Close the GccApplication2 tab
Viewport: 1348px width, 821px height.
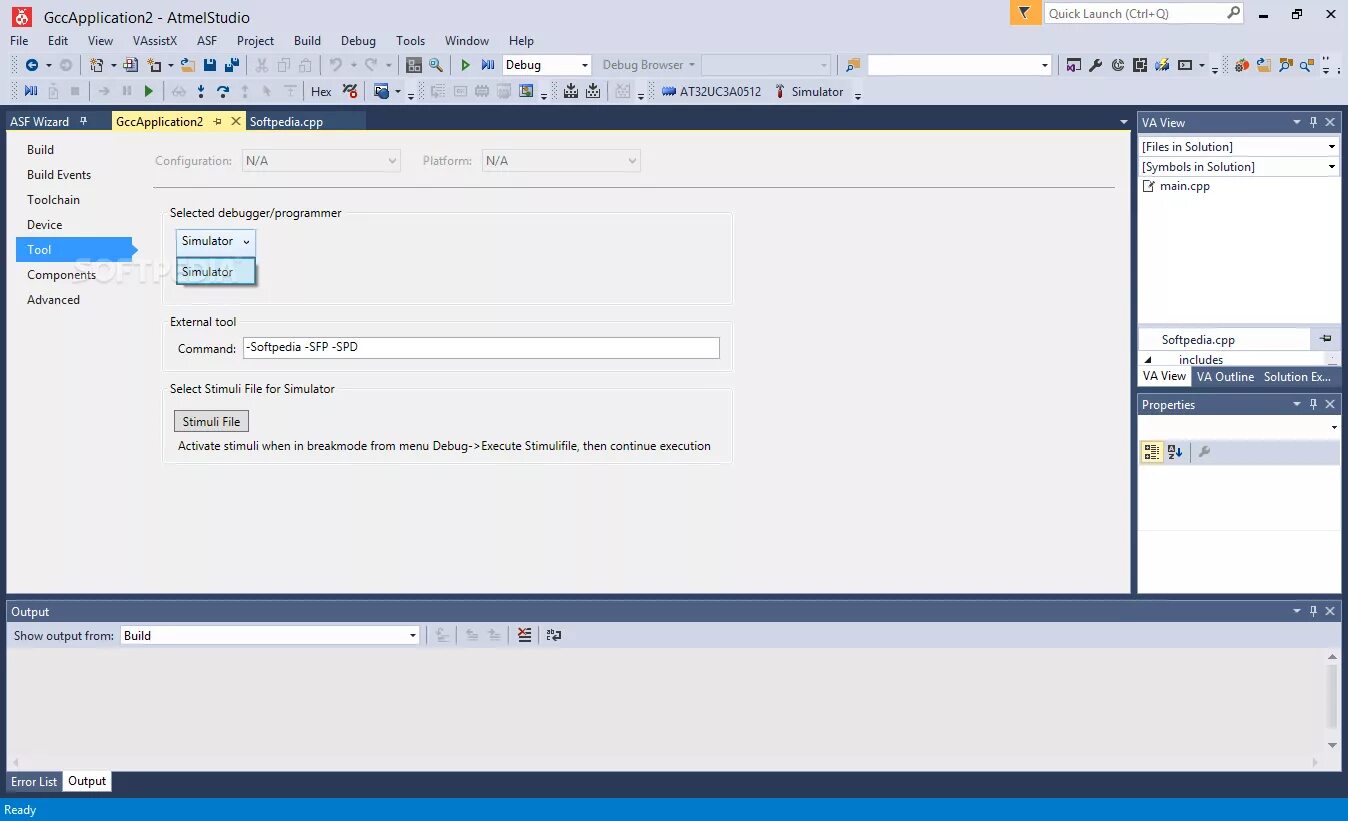(x=236, y=121)
